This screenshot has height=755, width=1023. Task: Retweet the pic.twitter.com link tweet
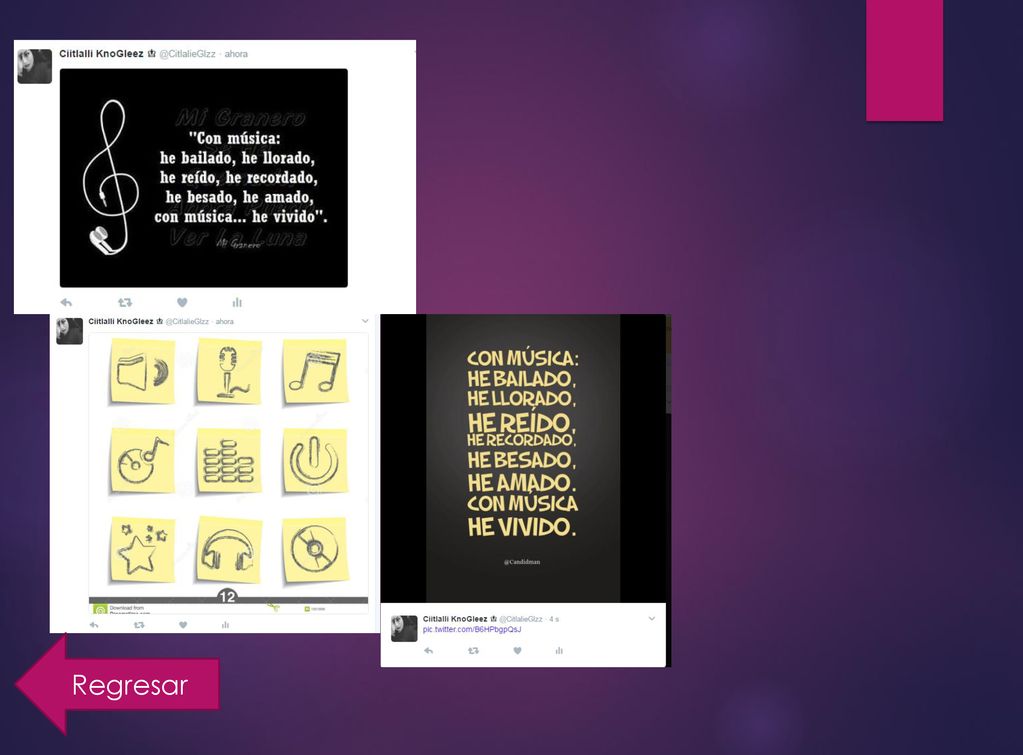click(474, 651)
